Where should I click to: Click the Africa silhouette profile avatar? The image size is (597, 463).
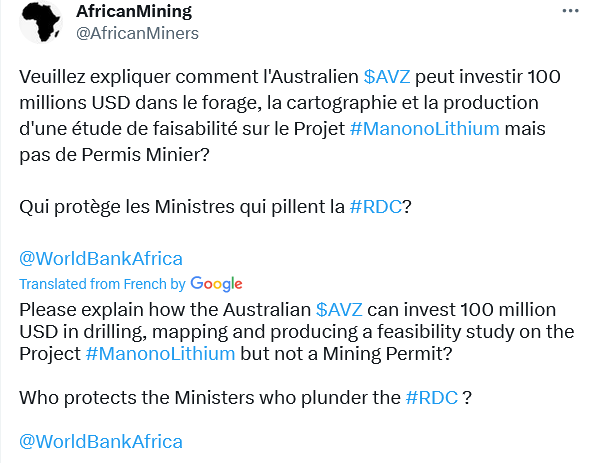coord(41,22)
